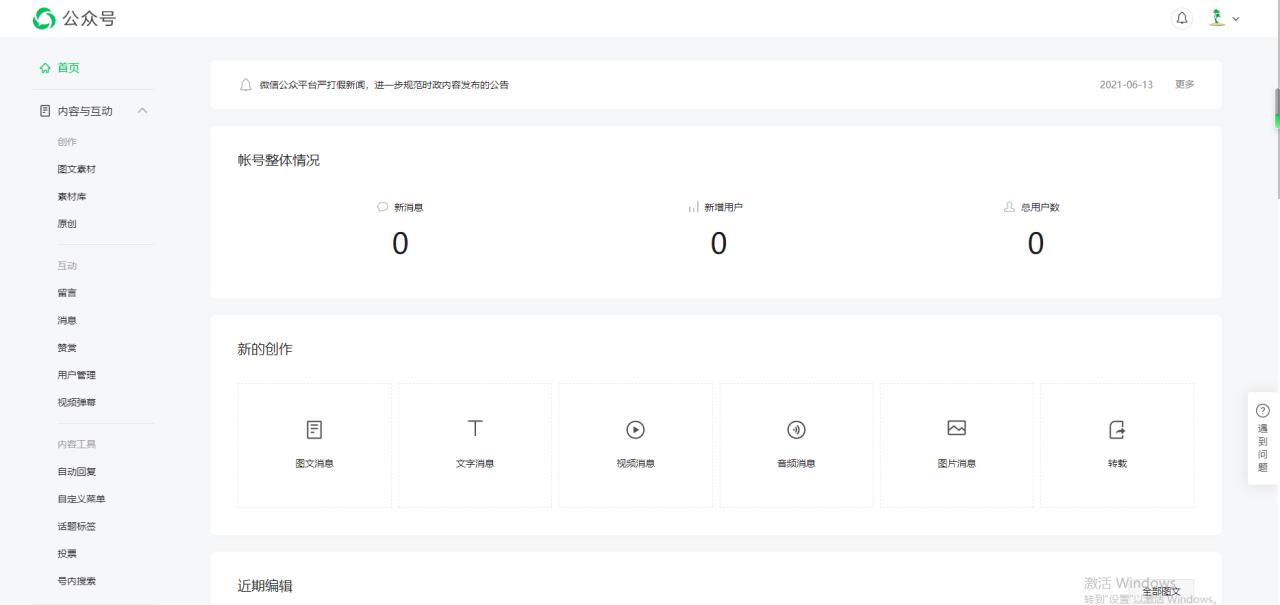
Task: Click the WeChat 公众号 logo
Action: pyautogui.click(x=74, y=18)
